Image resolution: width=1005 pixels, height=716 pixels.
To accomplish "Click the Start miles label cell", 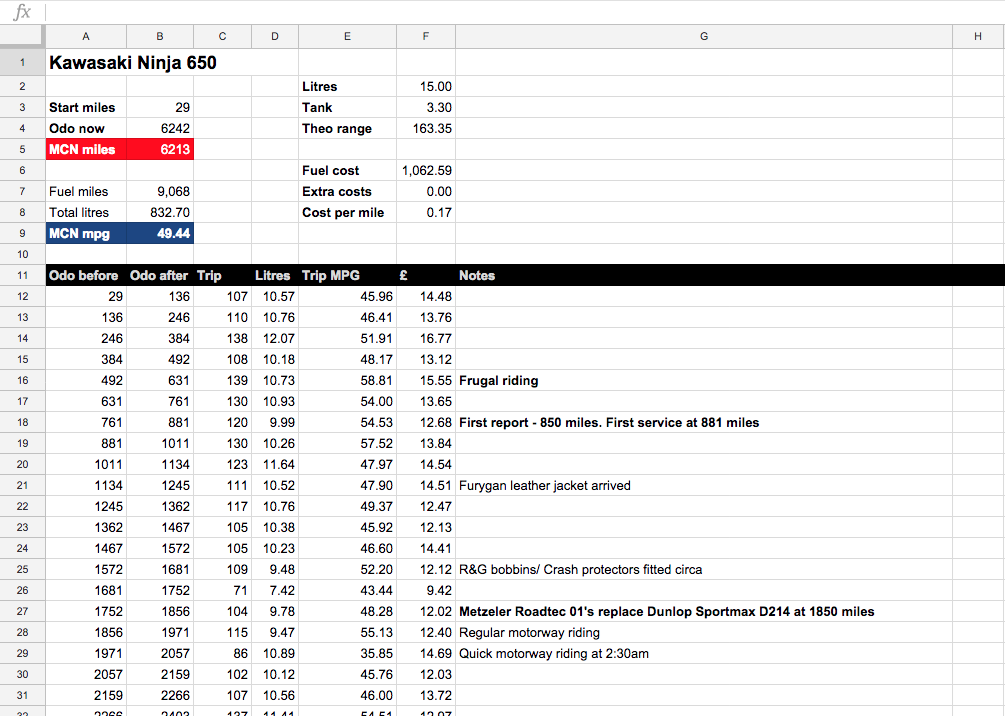I will click(x=86, y=108).
